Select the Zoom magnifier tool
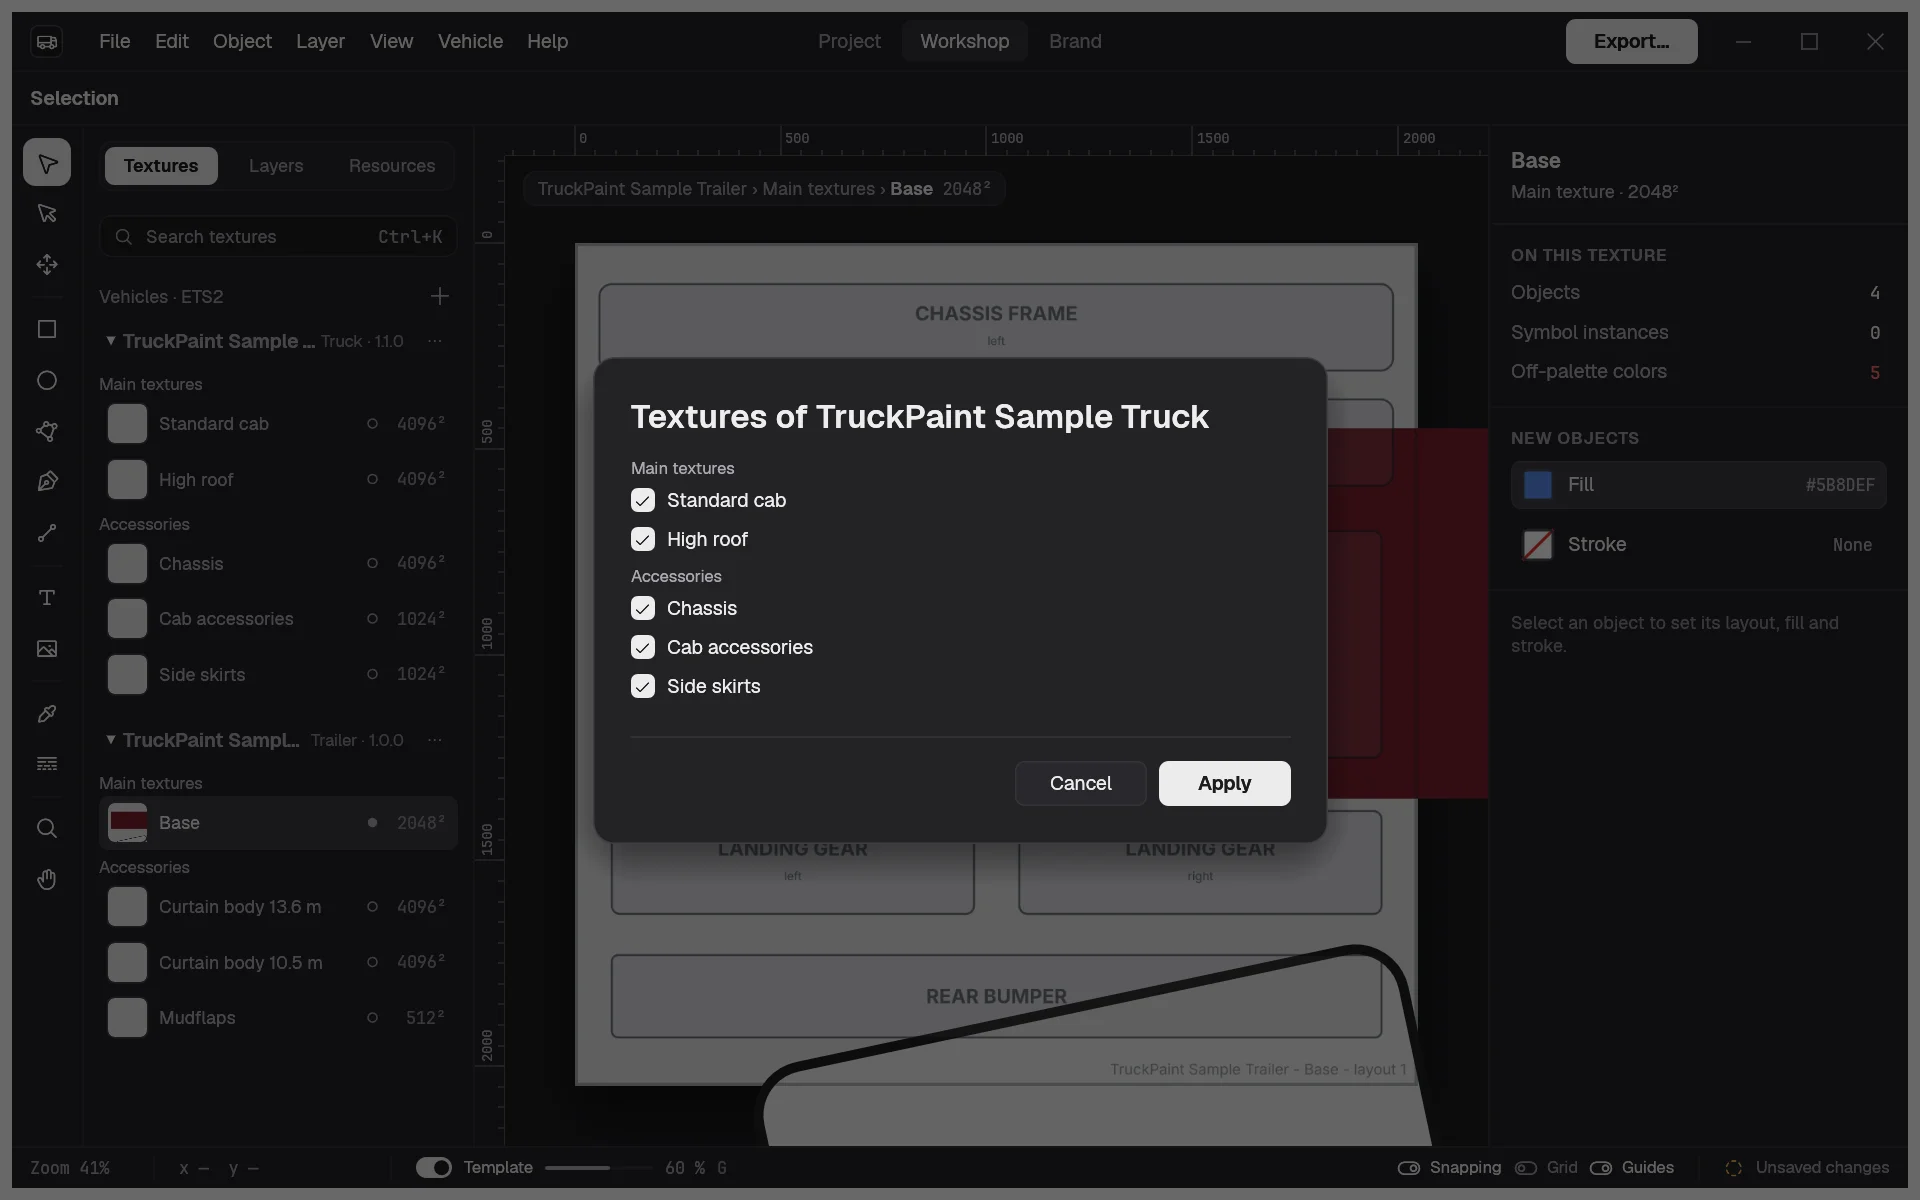 [47, 828]
